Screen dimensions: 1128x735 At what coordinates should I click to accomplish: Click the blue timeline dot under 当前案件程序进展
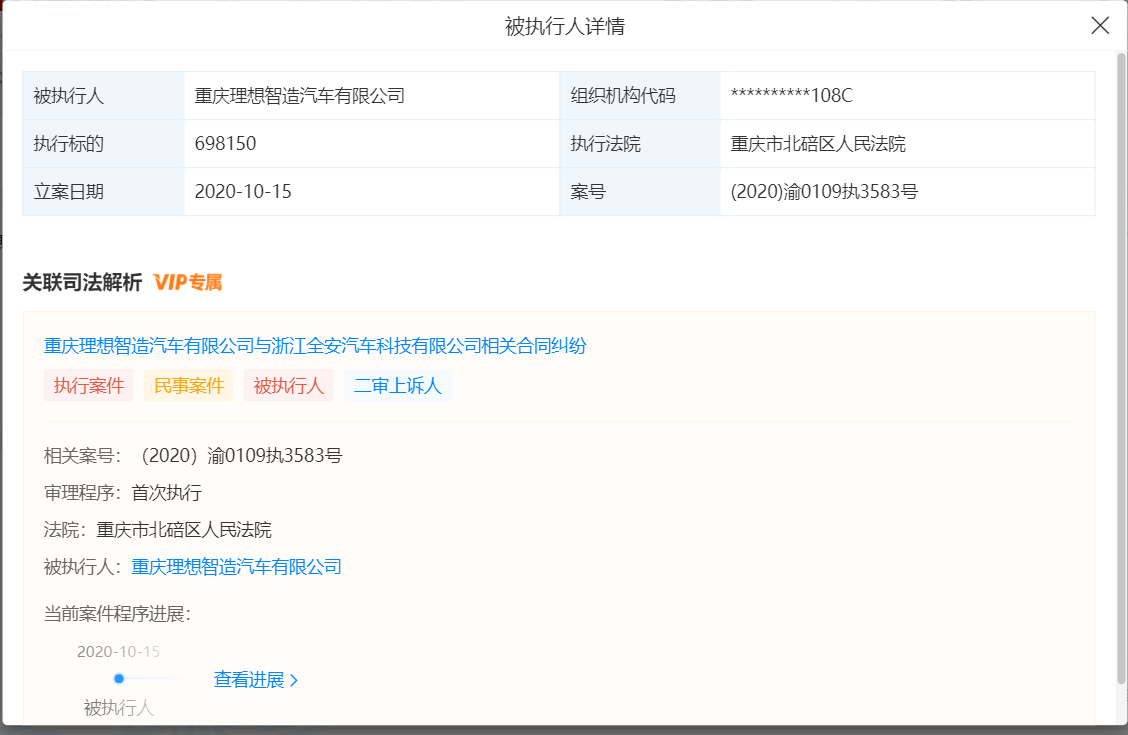[x=119, y=679]
